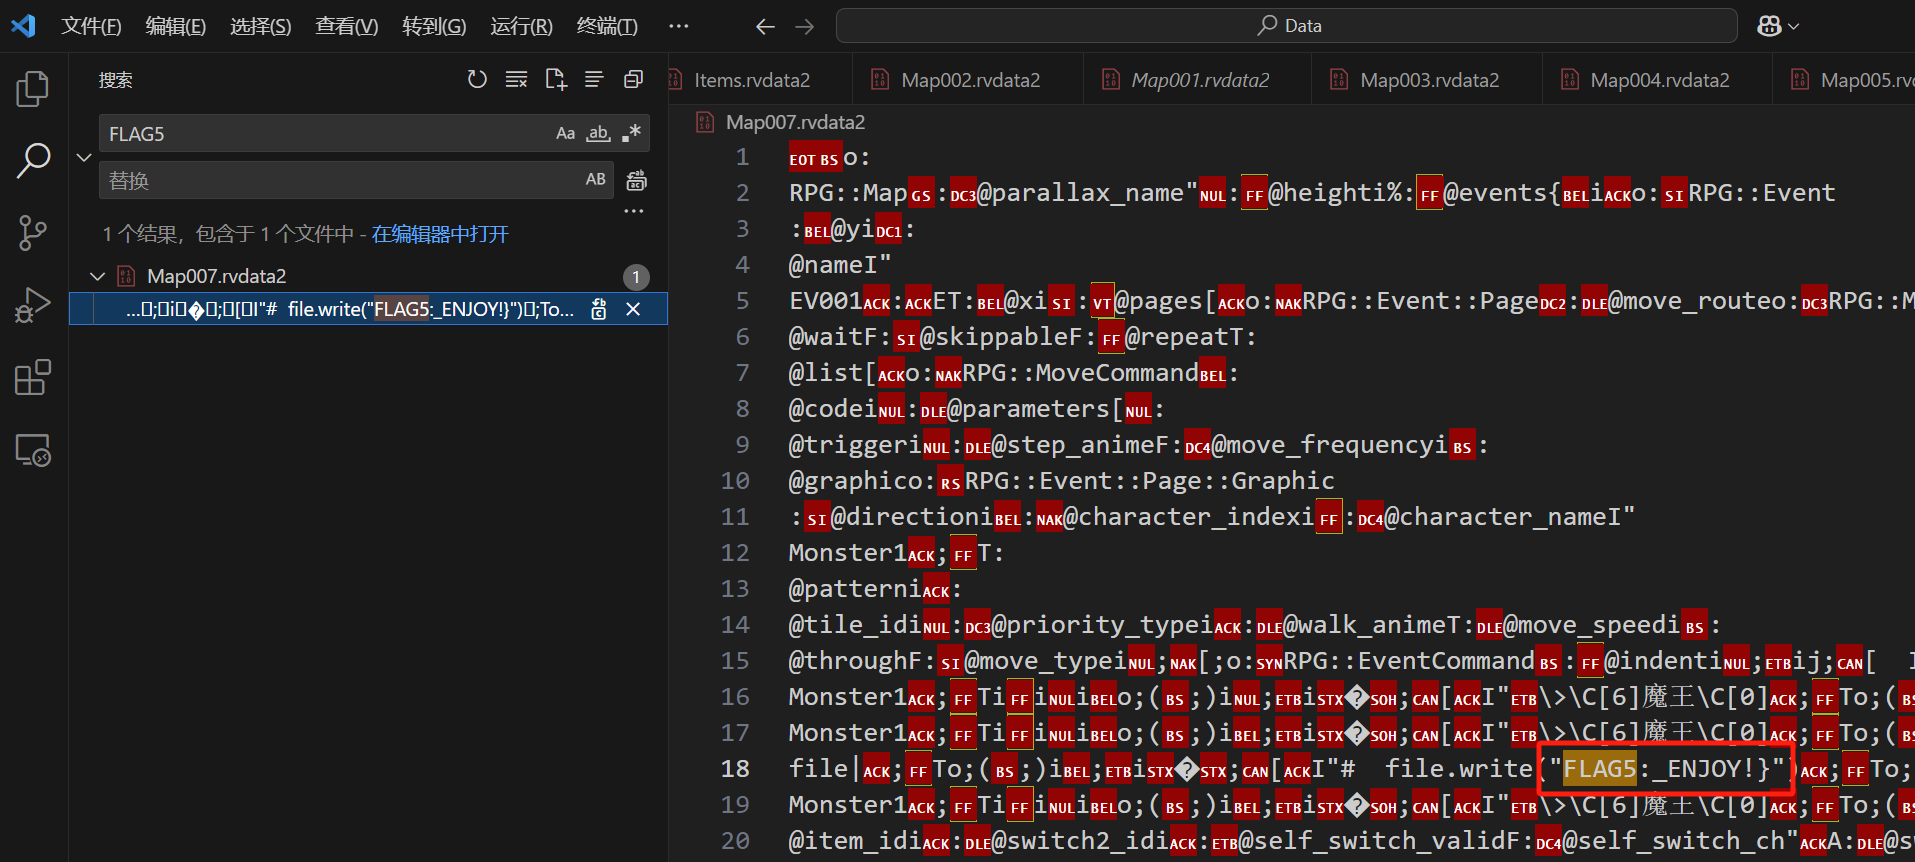Open the Explorer view in activity bar

32,89
